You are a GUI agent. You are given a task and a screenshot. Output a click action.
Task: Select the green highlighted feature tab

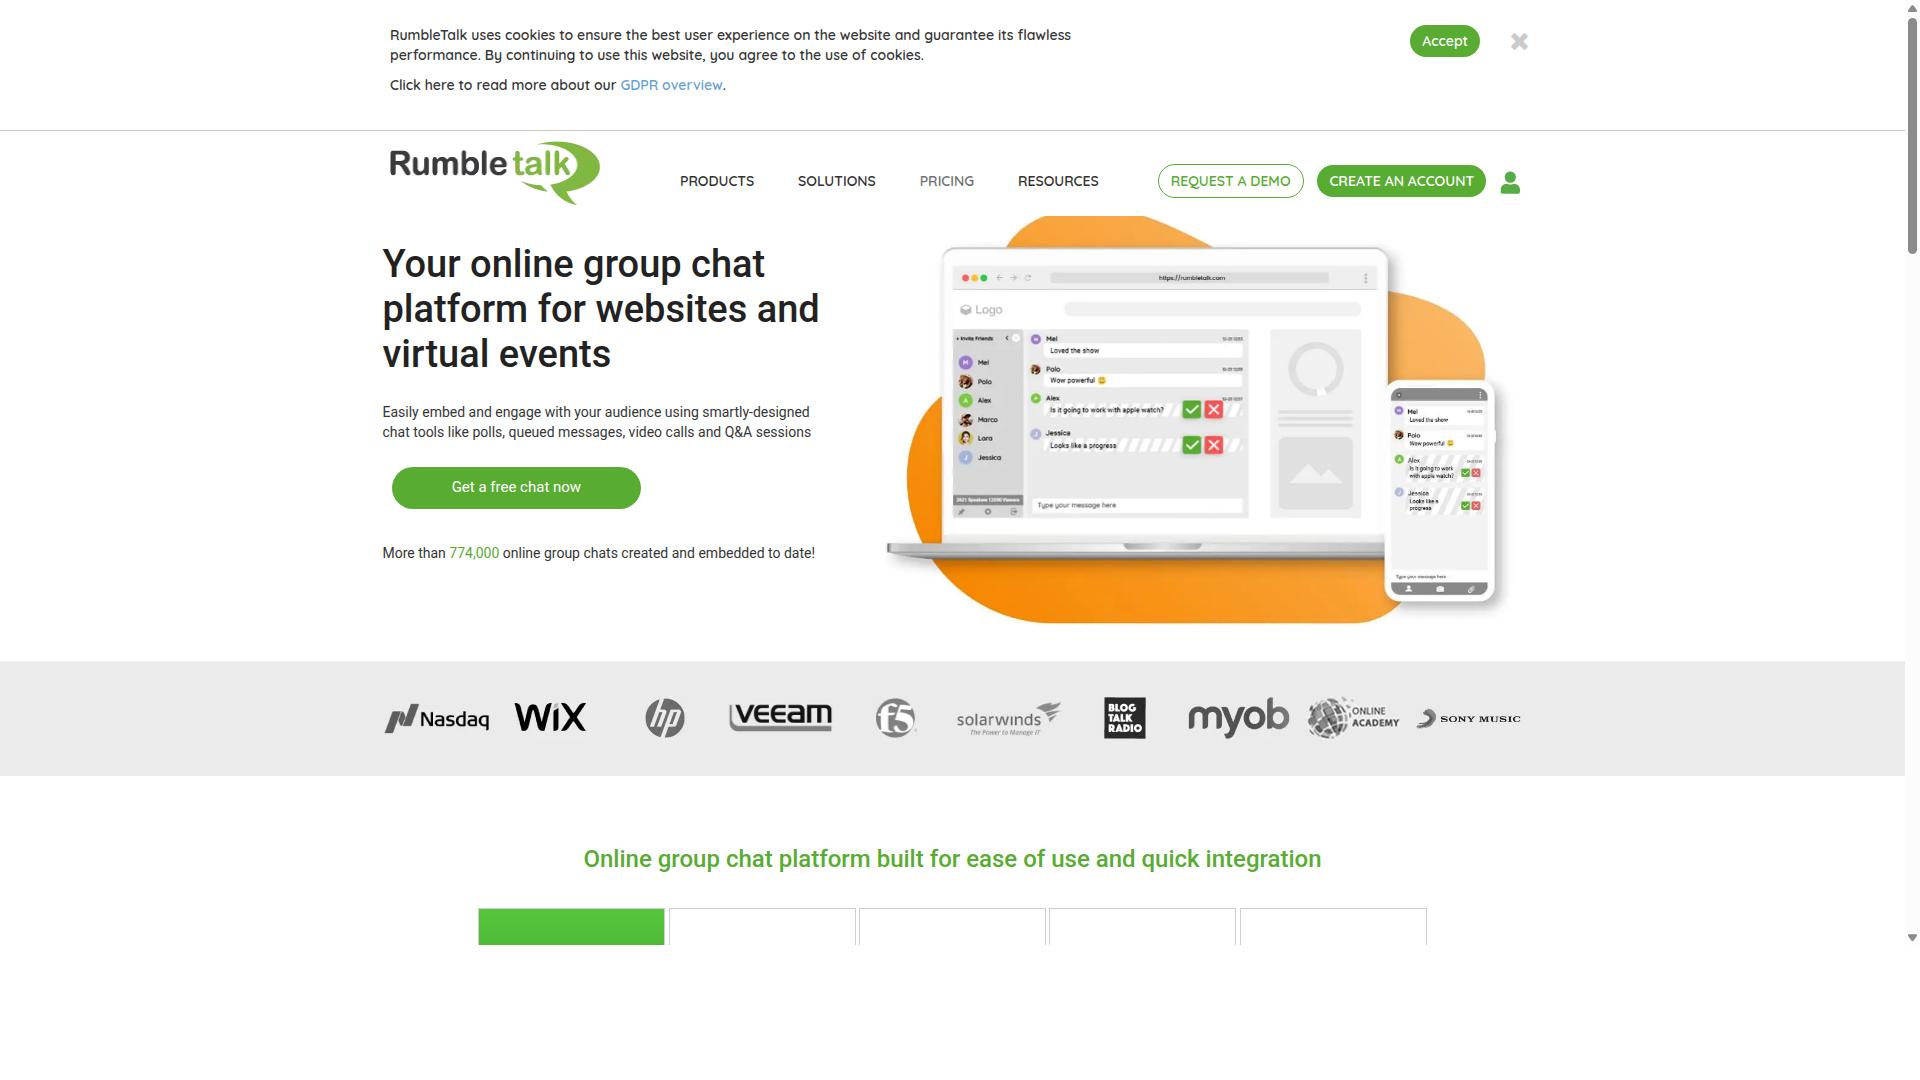571,927
